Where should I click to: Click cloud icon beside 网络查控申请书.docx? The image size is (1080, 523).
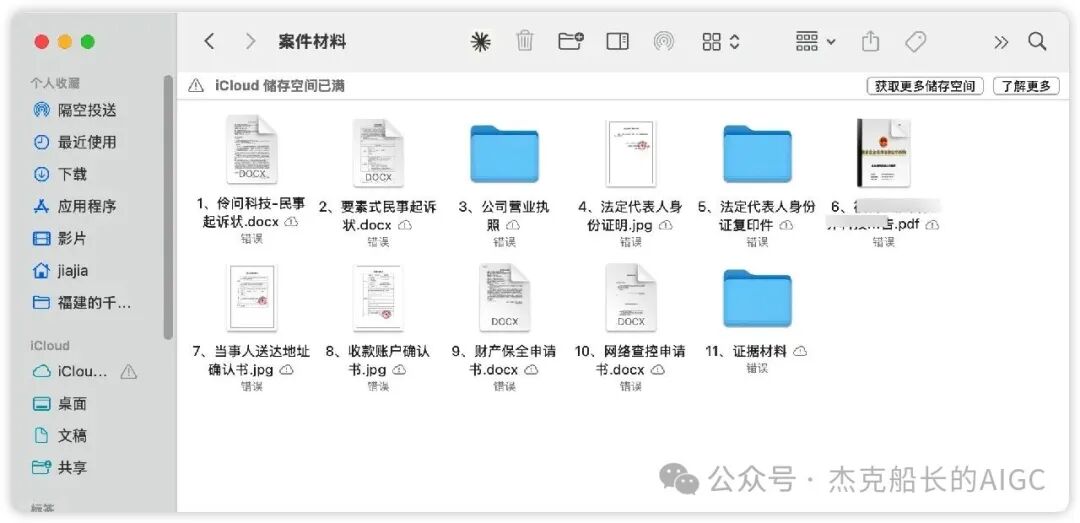[x=658, y=369]
